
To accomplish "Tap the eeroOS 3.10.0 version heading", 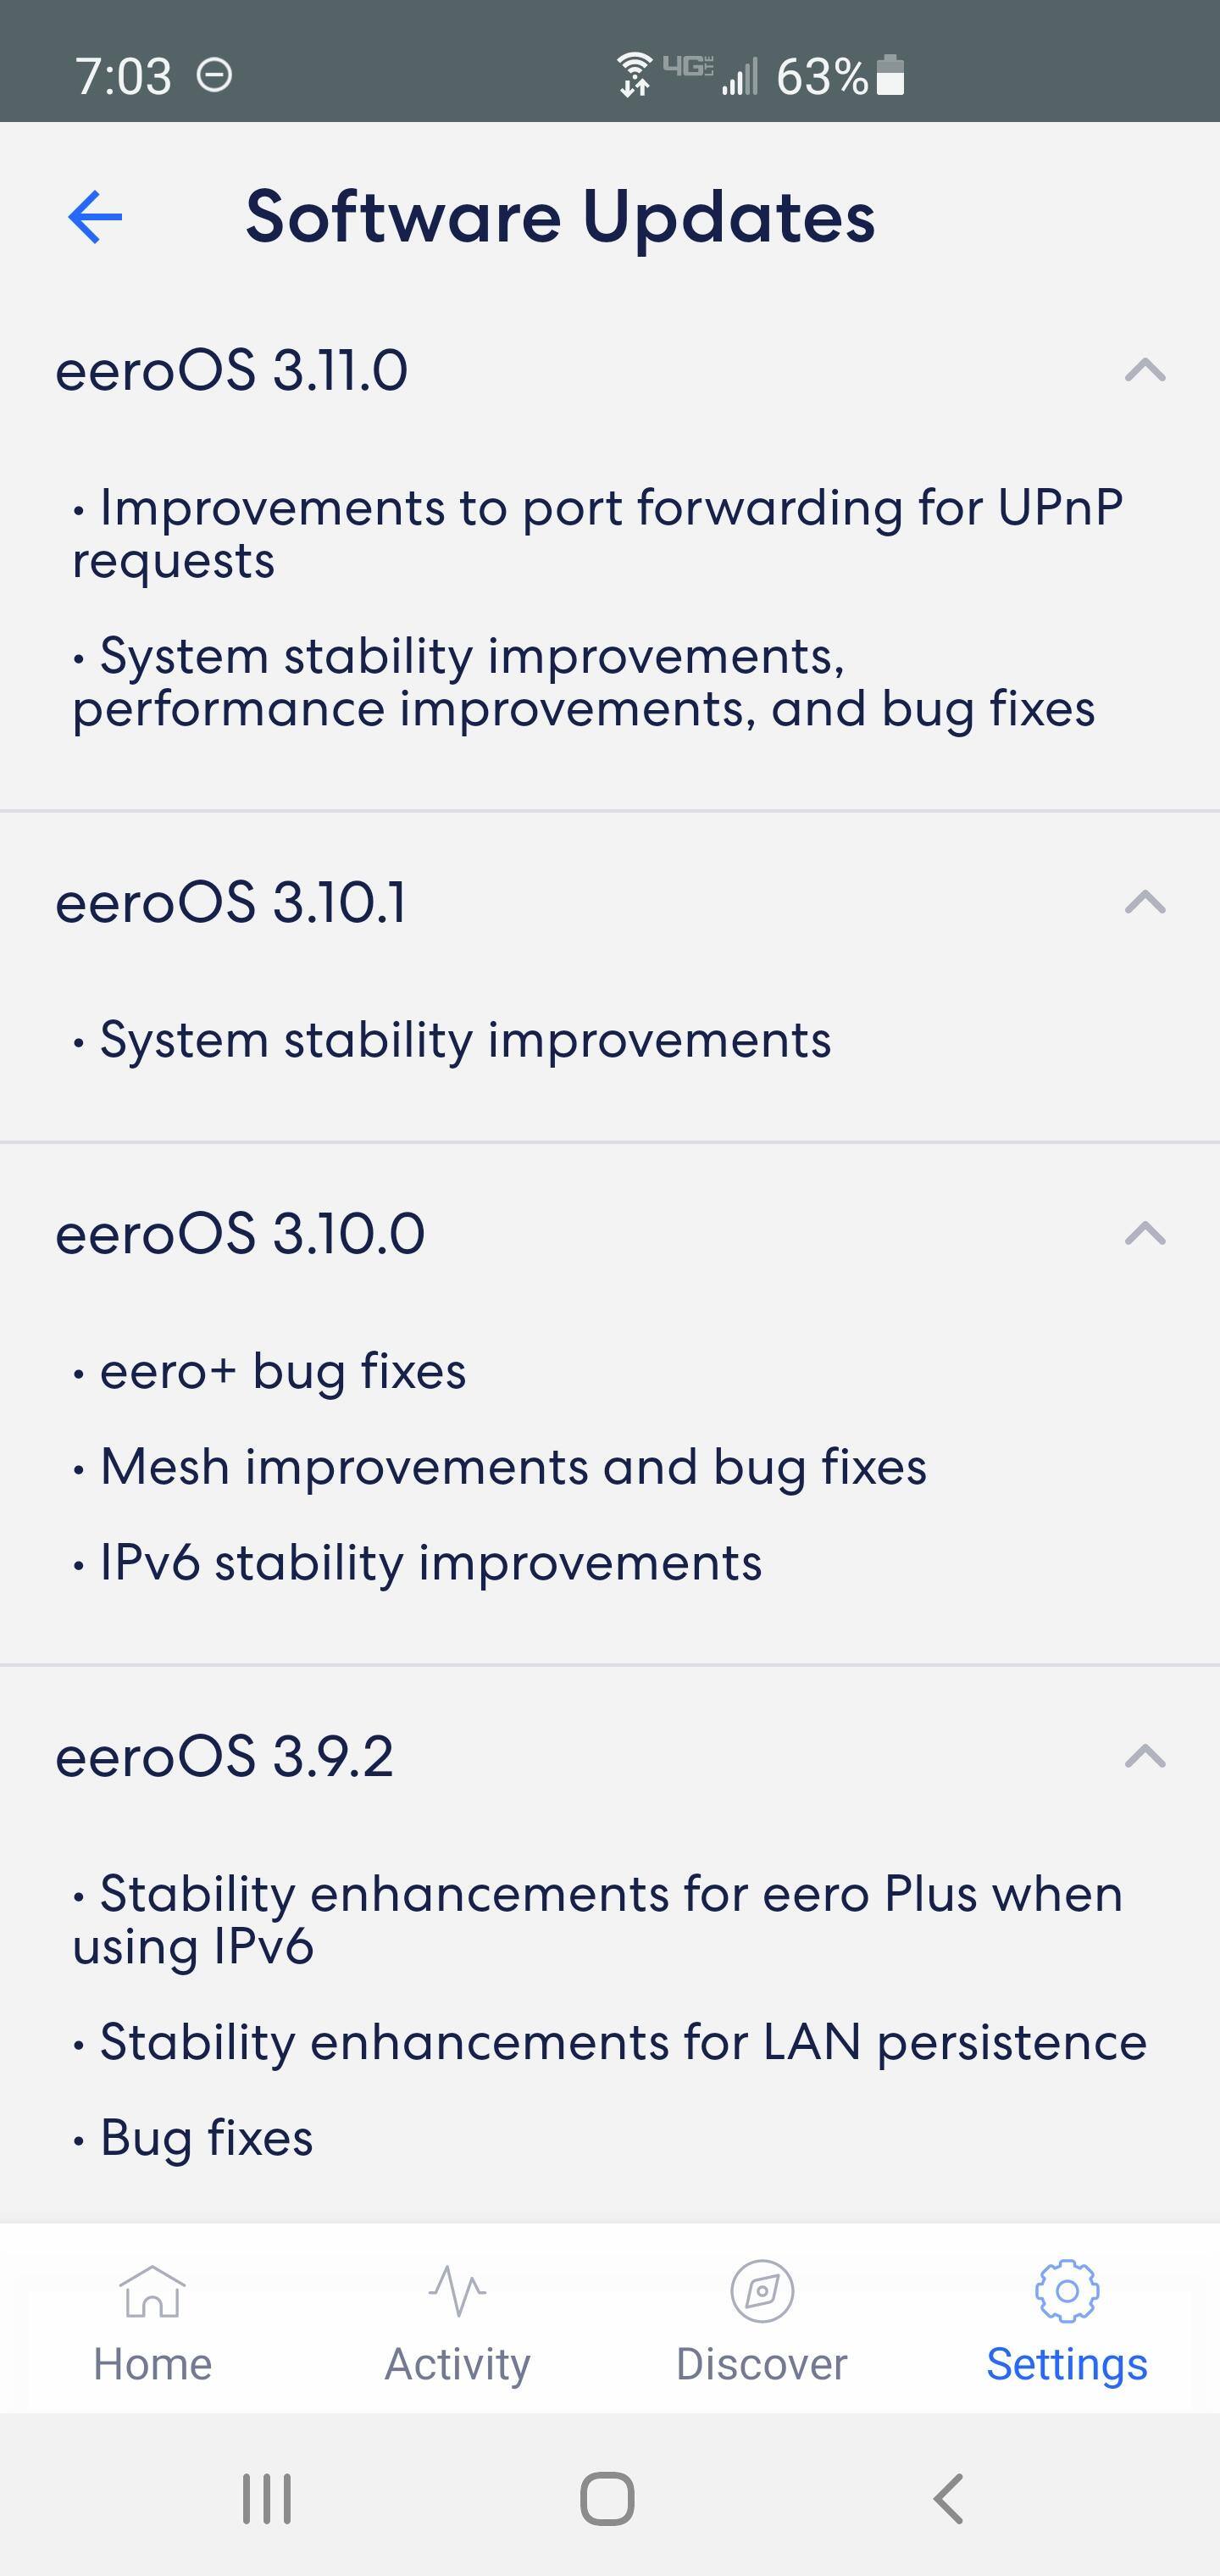I will coord(240,1233).
